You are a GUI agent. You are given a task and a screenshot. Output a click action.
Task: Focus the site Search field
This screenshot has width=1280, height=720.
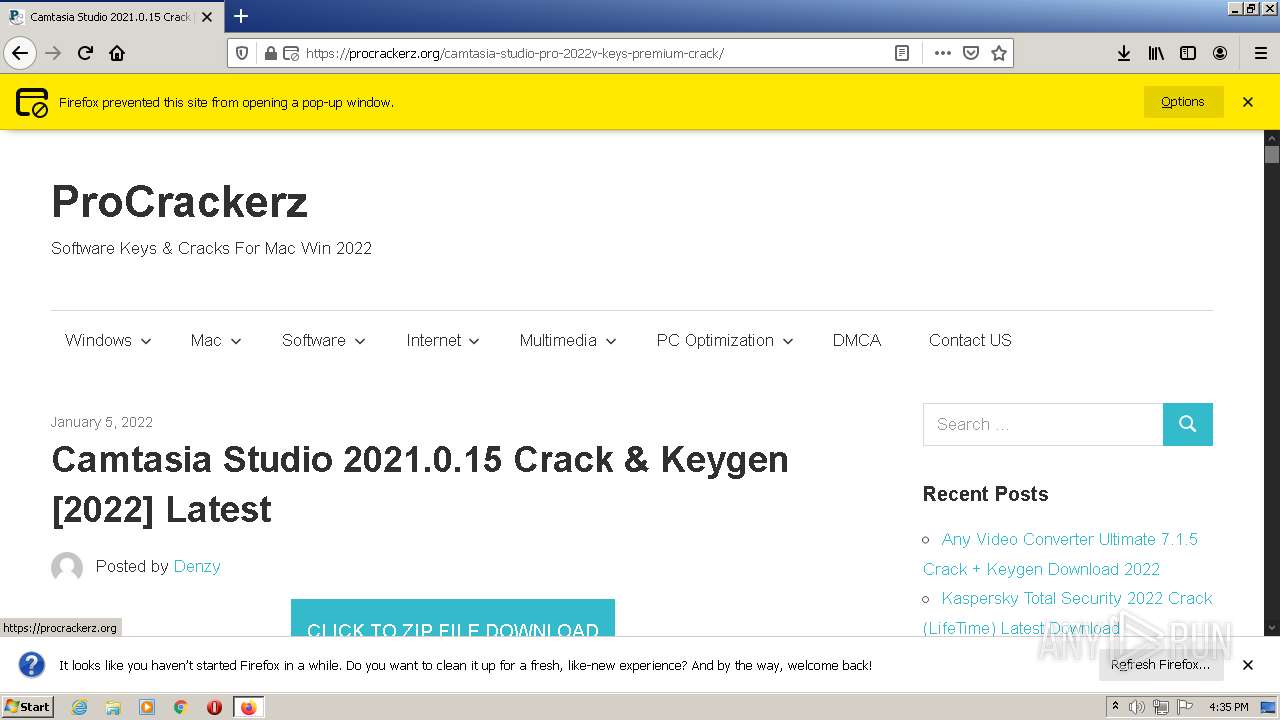click(1043, 424)
